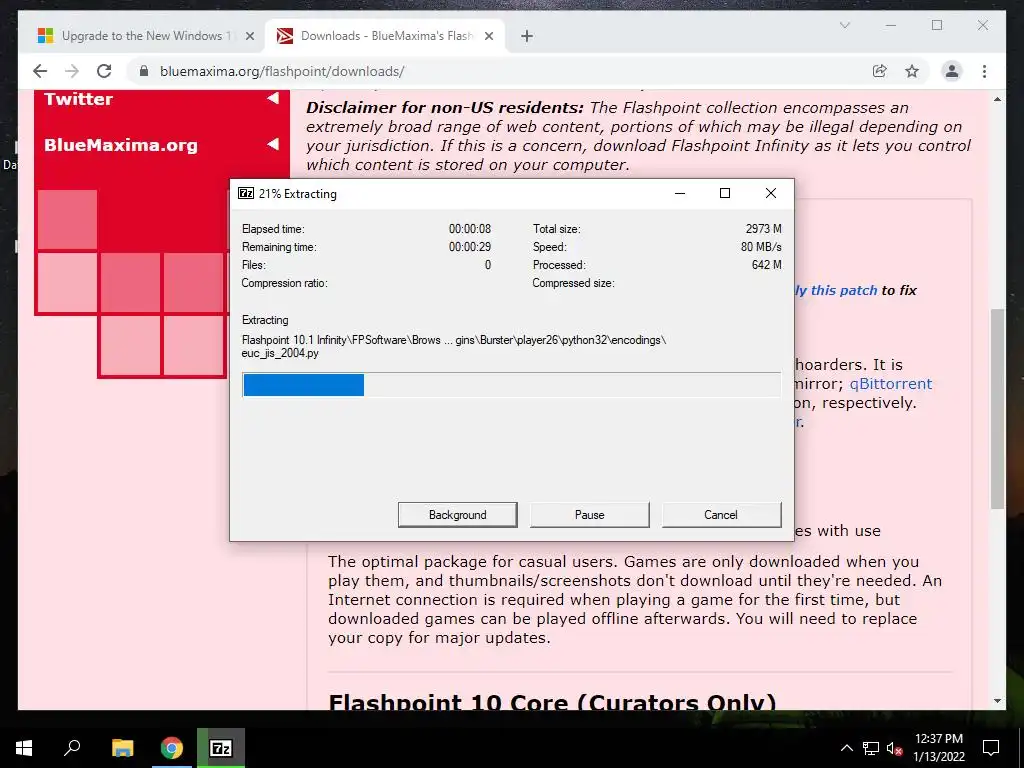Viewport: 1024px width, 768px height.
Task: Open the BlueMaxima.org sidebar link
Action: point(121,145)
